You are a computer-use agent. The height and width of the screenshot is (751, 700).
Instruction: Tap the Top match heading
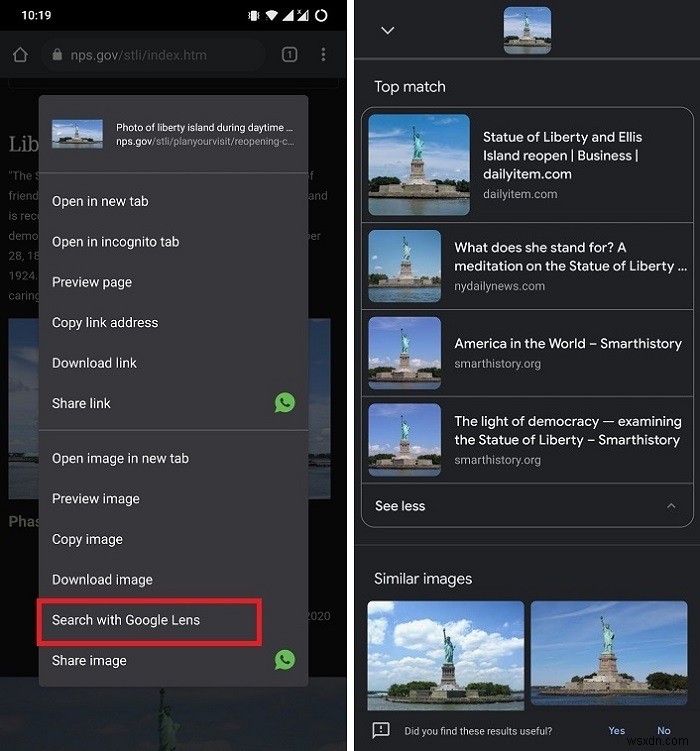(410, 87)
